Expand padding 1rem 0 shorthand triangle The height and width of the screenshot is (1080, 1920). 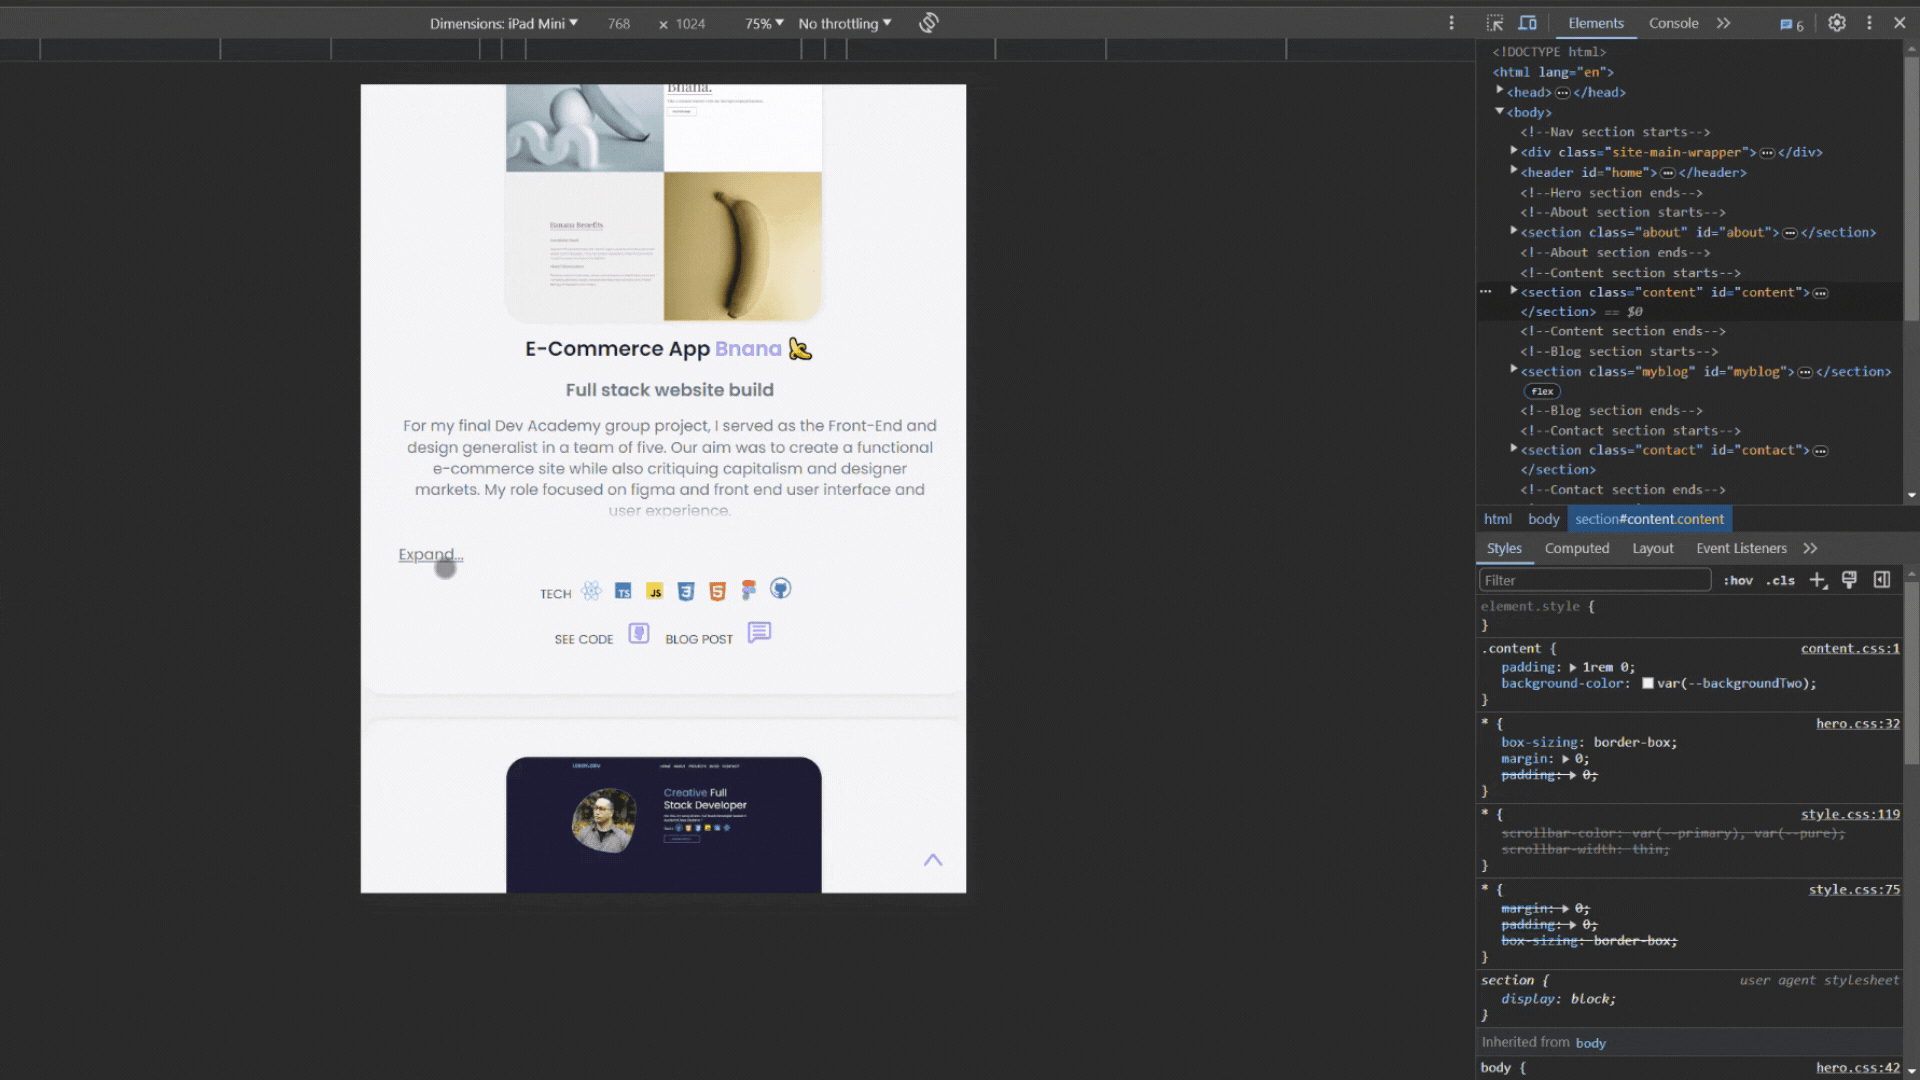[1573, 667]
